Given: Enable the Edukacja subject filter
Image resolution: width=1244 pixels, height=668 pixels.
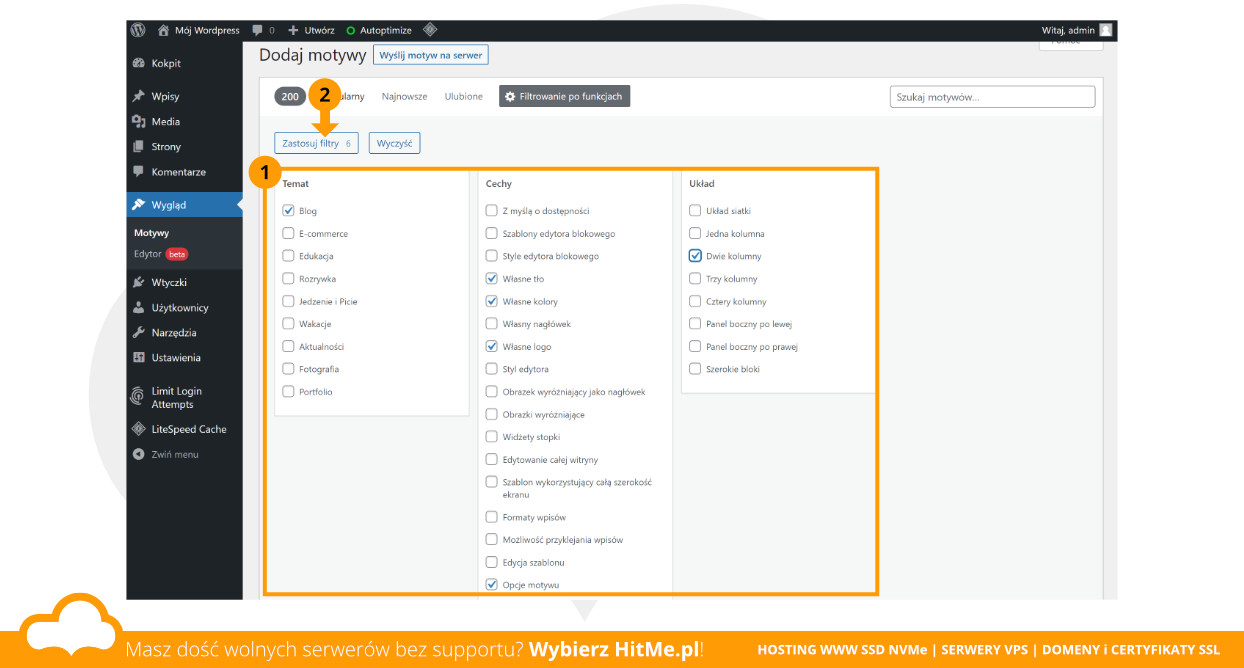Looking at the screenshot, I should (289, 256).
